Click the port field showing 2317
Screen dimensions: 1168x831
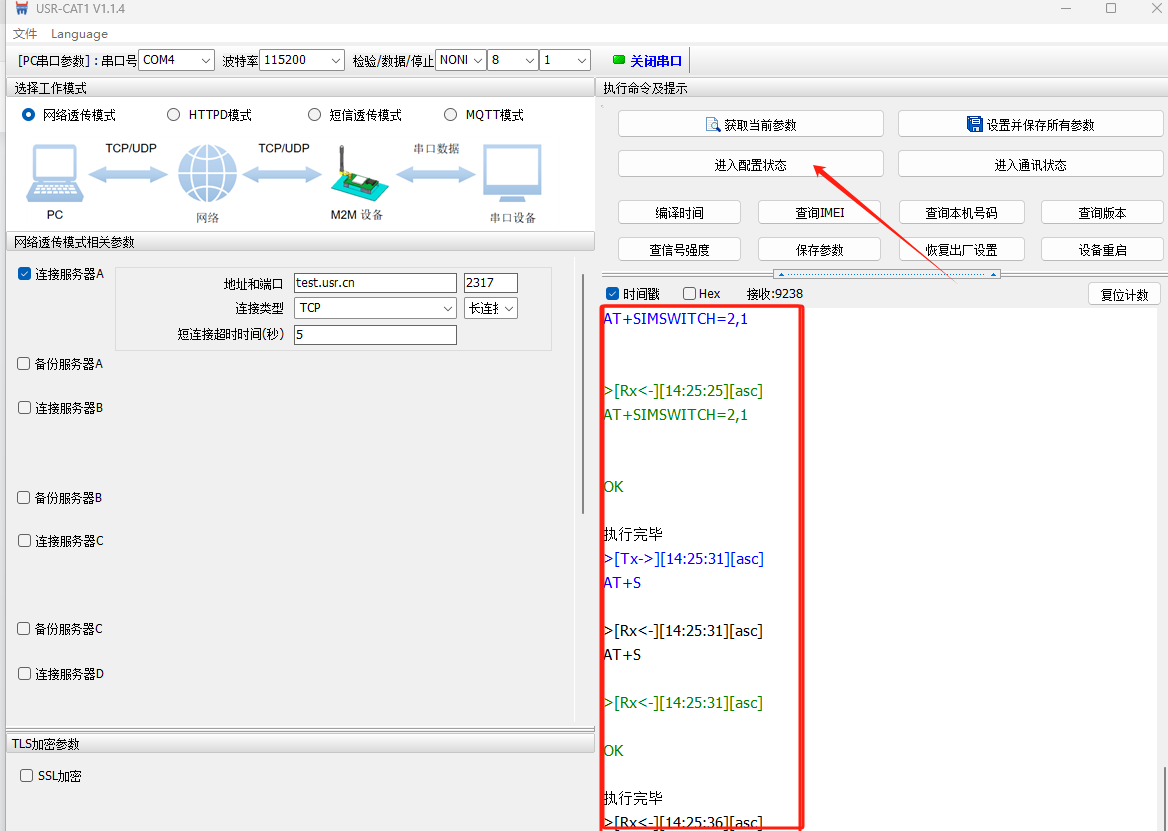[490, 283]
